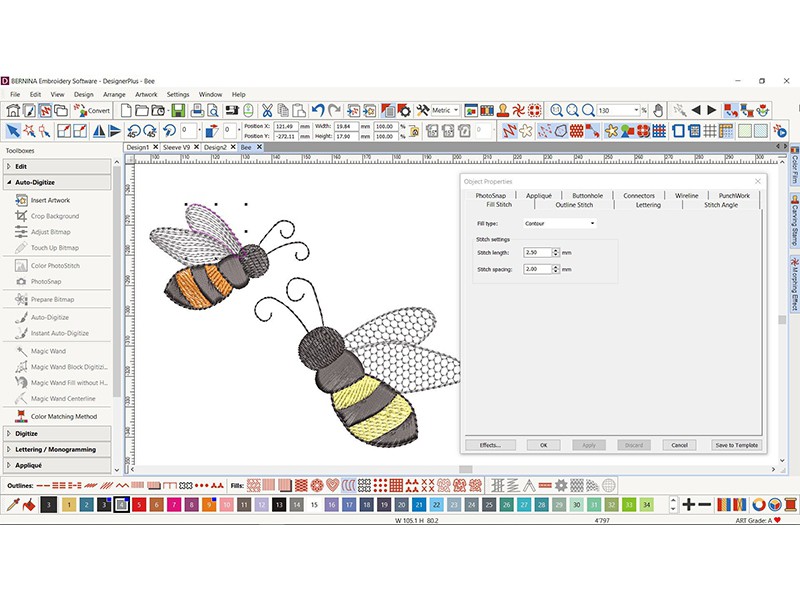This screenshot has height=600, width=800.
Task: Click the Save design icon
Action: (x=178, y=110)
